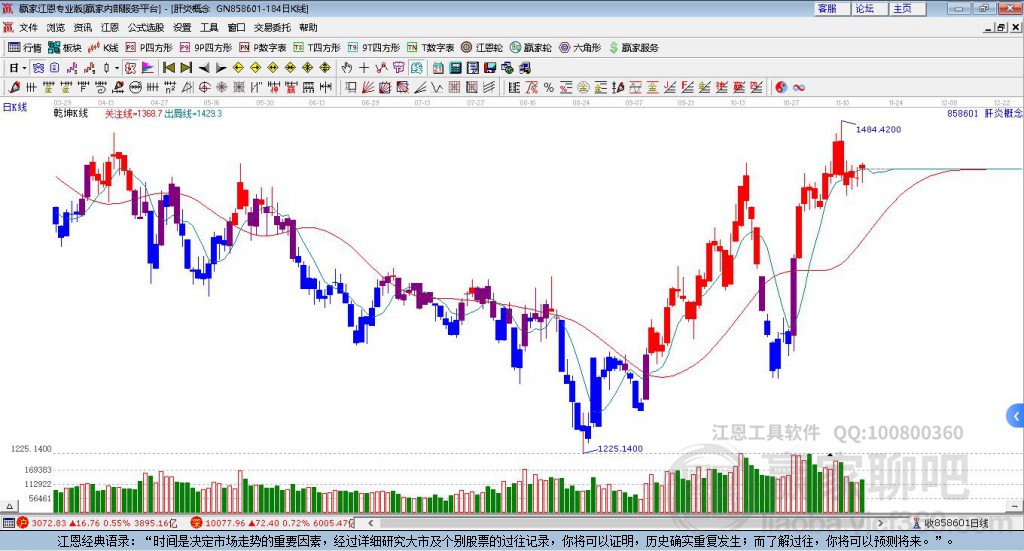This screenshot has width=1024, height=551.
Task: Select the hand pan tool
Action: [347, 68]
